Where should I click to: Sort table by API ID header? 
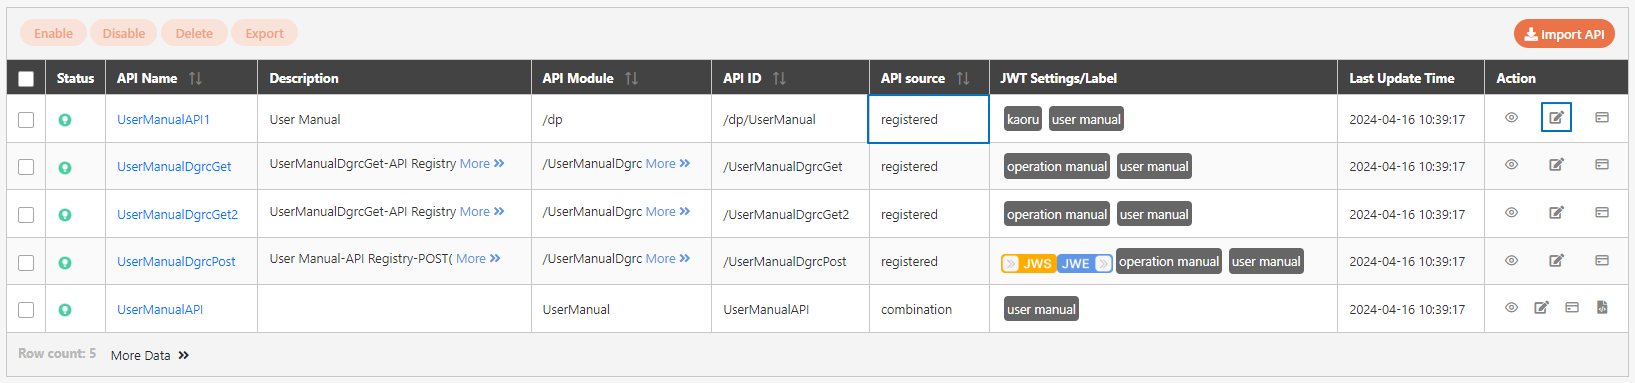click(779, 78)
